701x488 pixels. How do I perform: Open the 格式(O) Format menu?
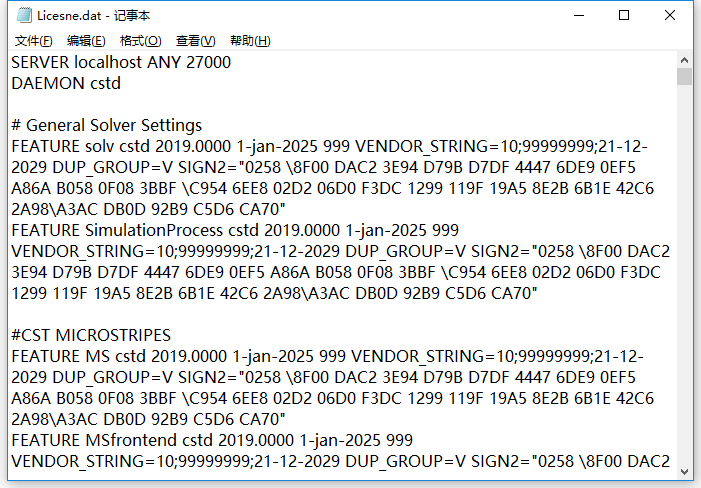pyautogui.click(x=141, y=41)
